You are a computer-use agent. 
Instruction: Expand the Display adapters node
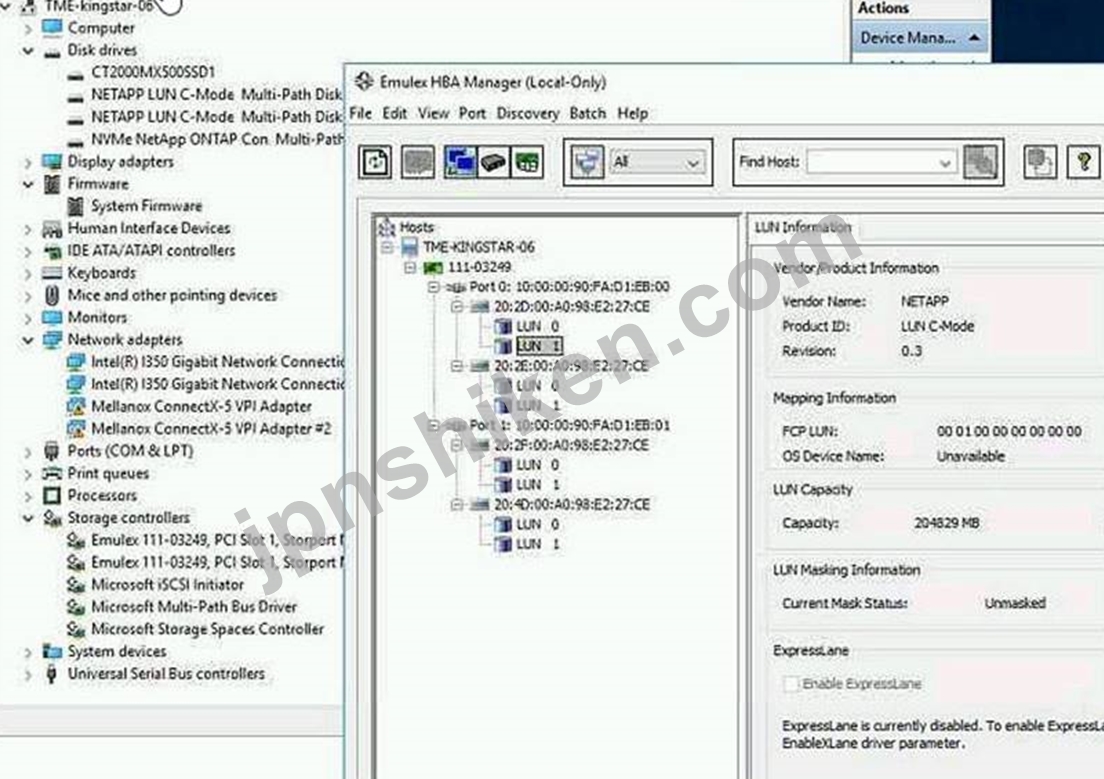click(x=28, y=162)
